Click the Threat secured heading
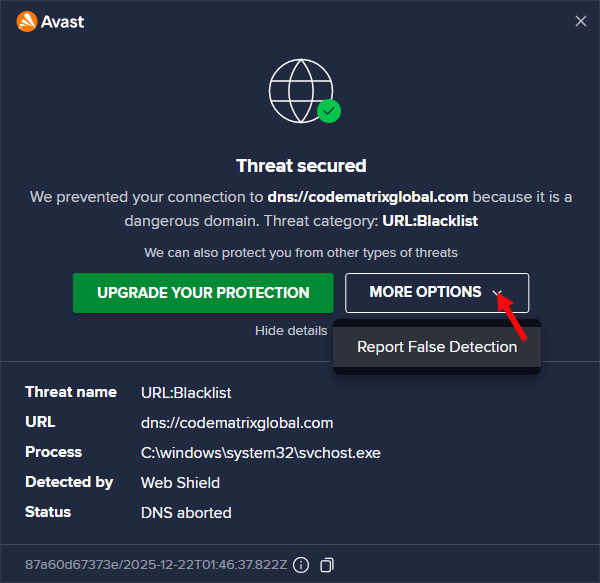 [x=301, y=166]
